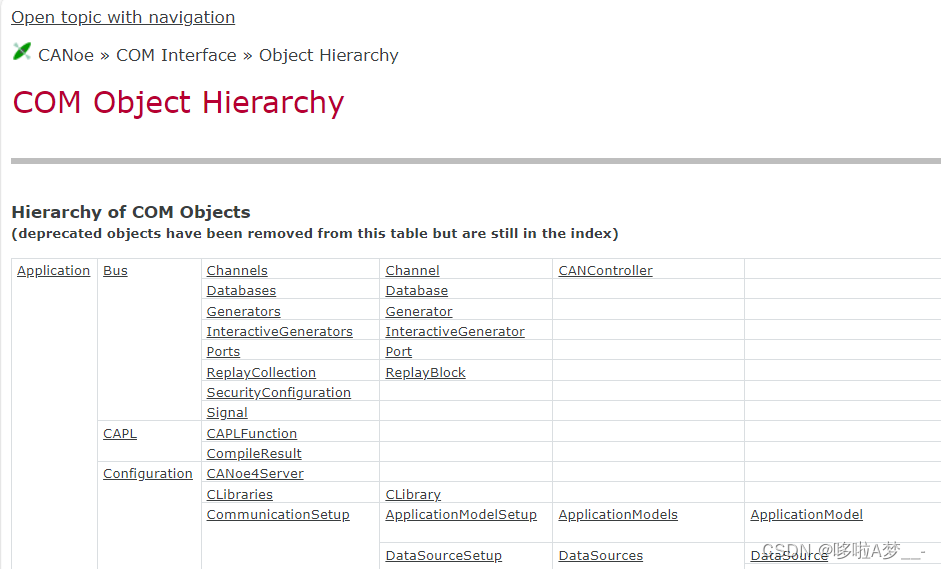Open topic with navigation link
Image resolution: width=941 pixels, height=569 pixels.
(x=123, y=17)
